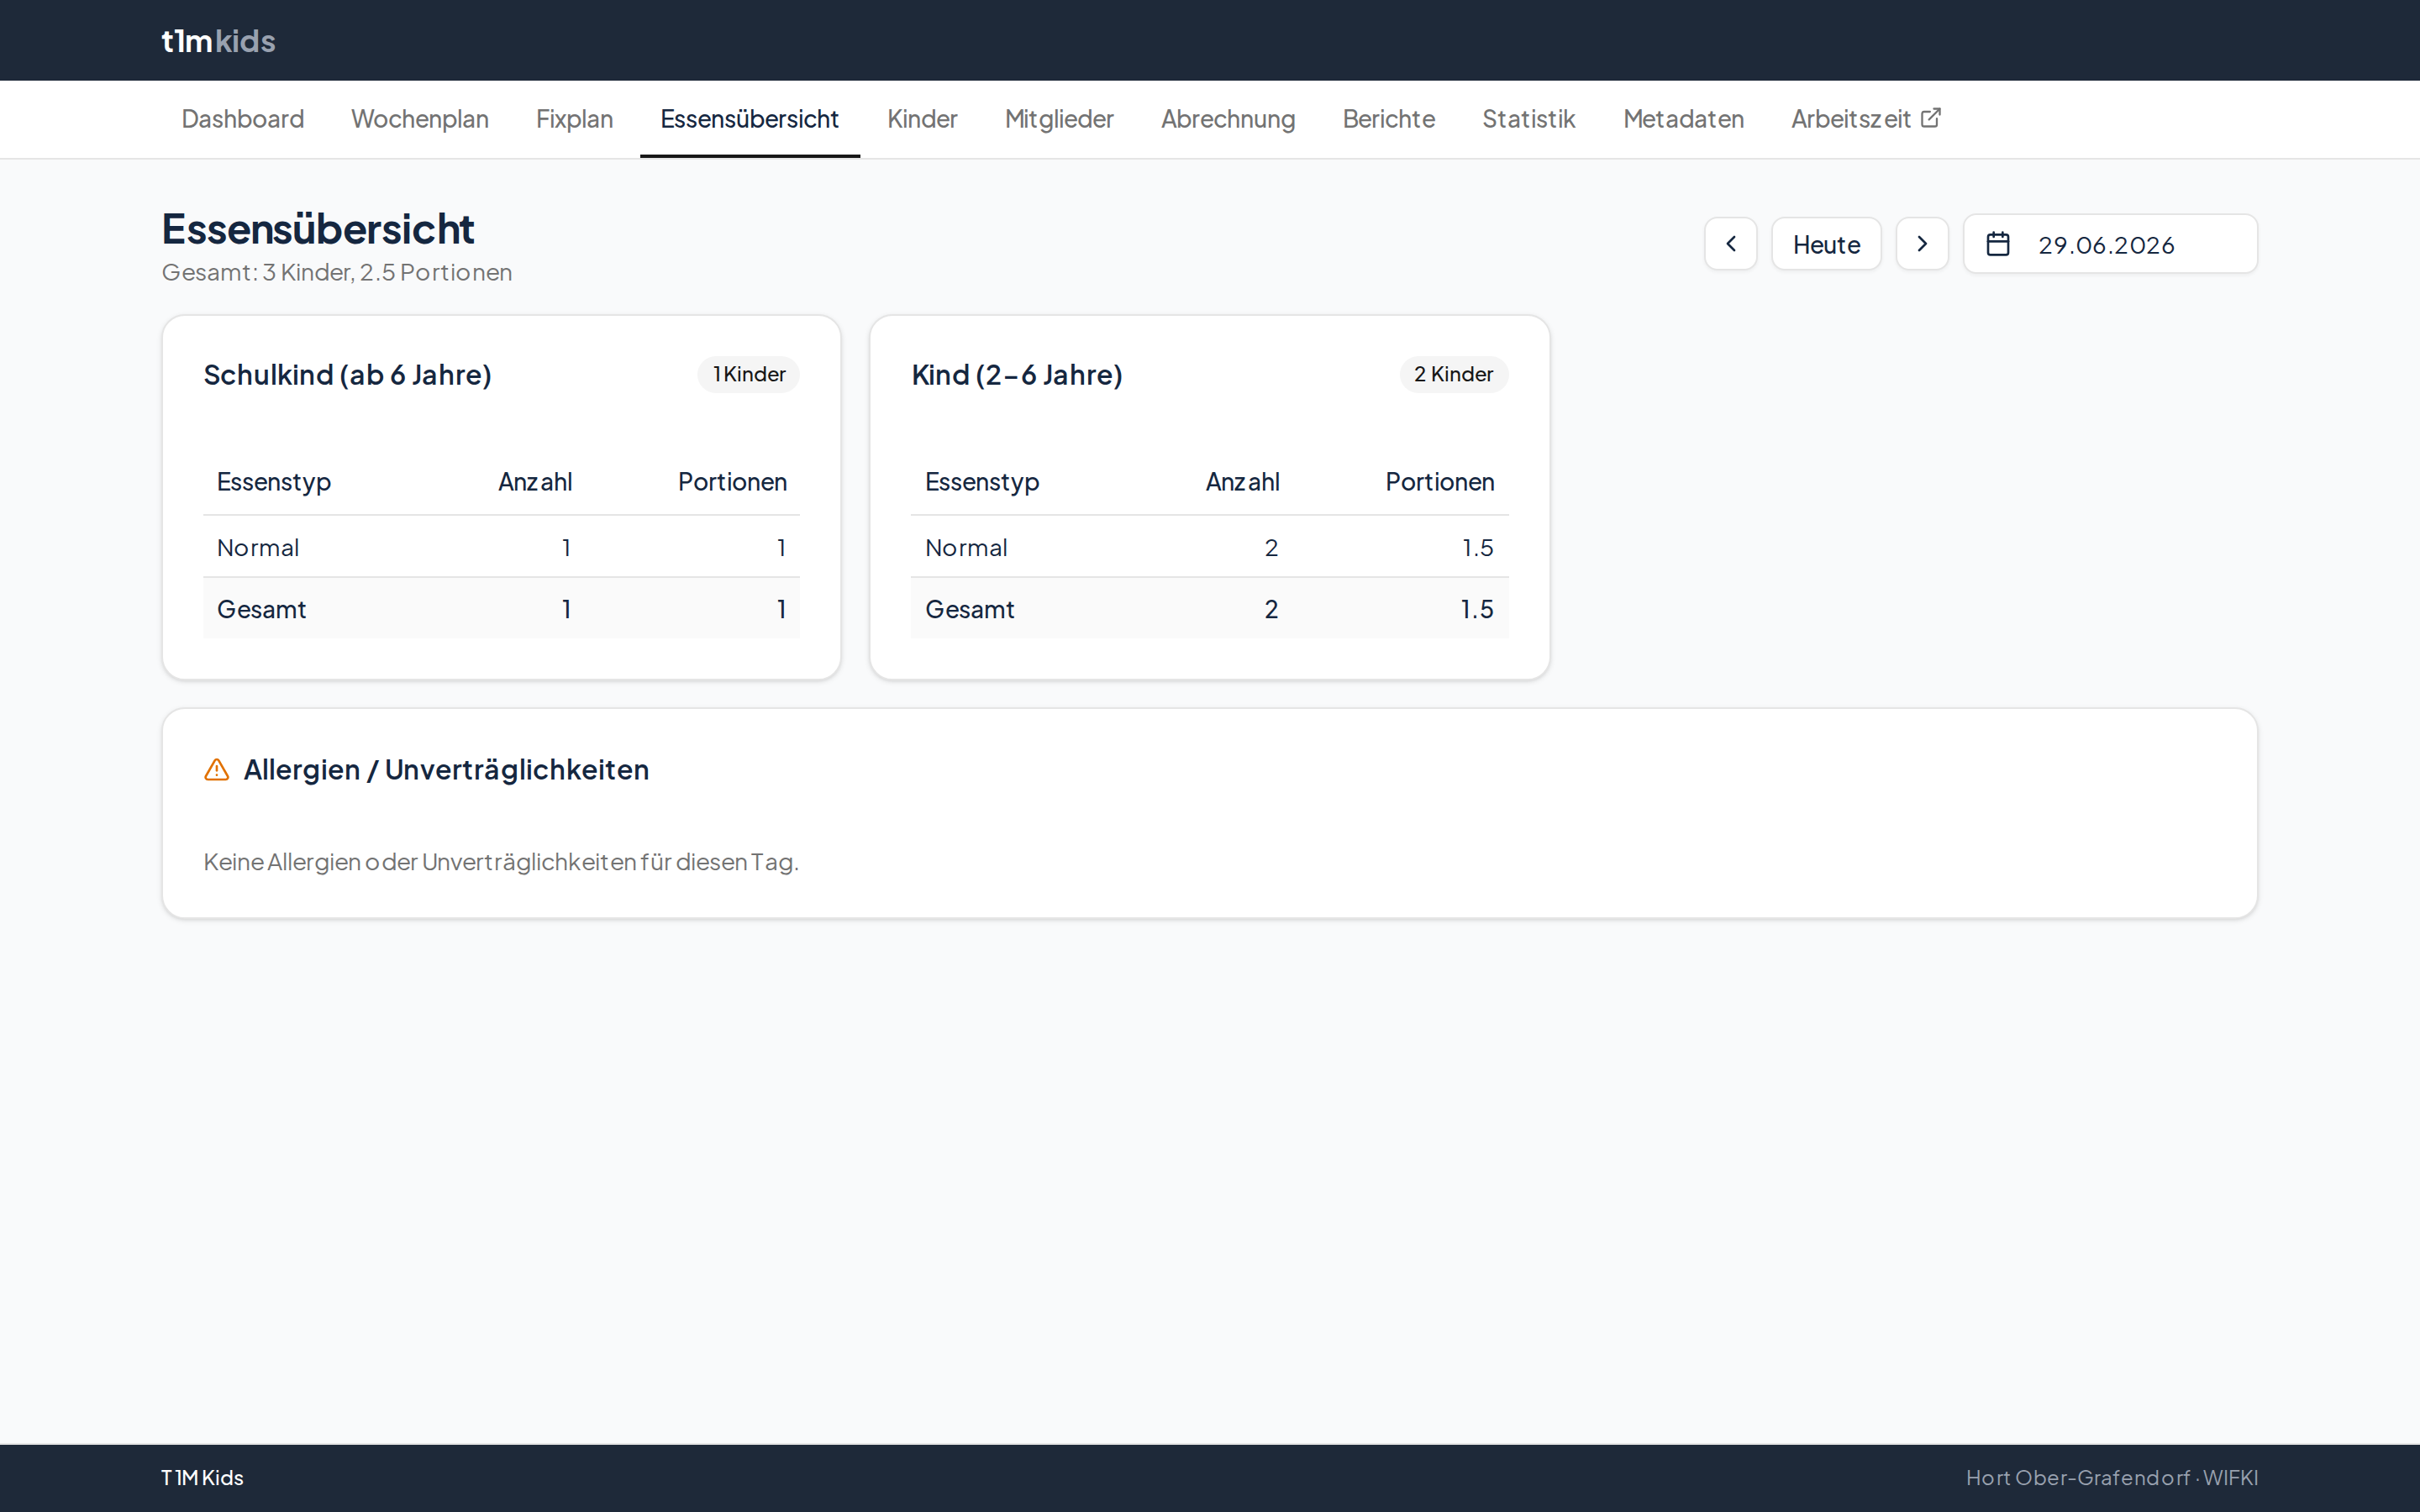Click the T1M Kids footer text
This screenshot has width=2420, height=1512.
pos(202,1478)
